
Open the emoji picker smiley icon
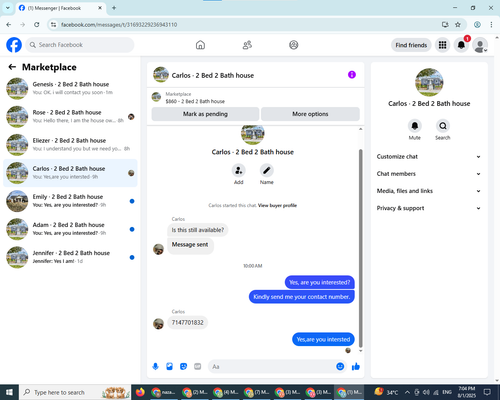click(340, 366)
